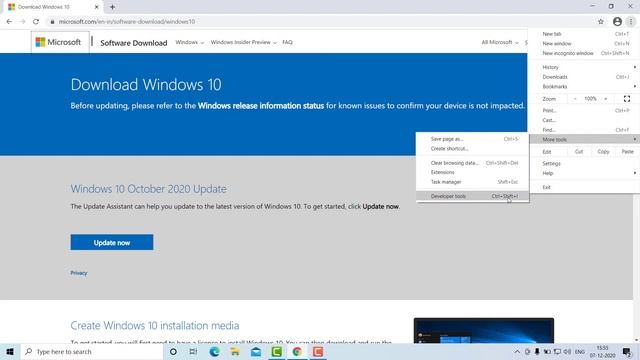Bookmark this page with star icon
This screenshot has width=640, height=360.
tap(601, 22)
